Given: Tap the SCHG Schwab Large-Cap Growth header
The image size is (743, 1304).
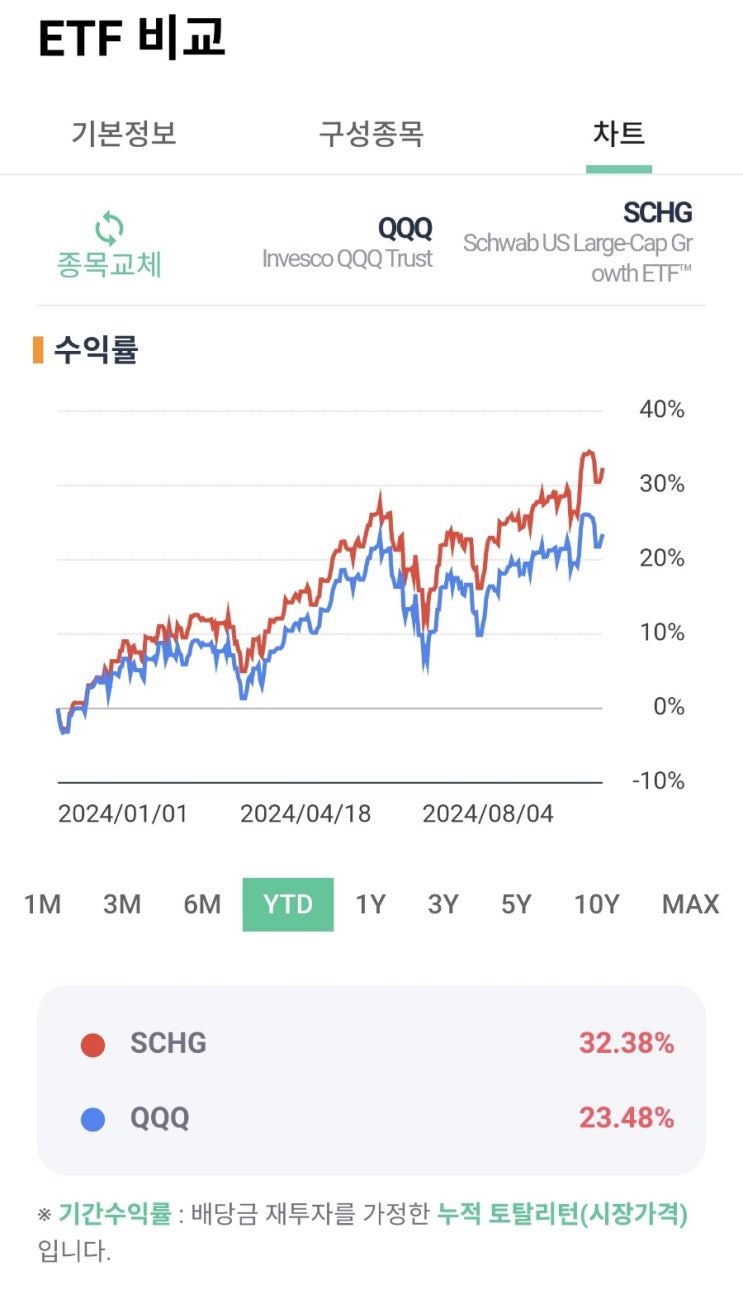Looking at the screenshot, I should [578, 243].
